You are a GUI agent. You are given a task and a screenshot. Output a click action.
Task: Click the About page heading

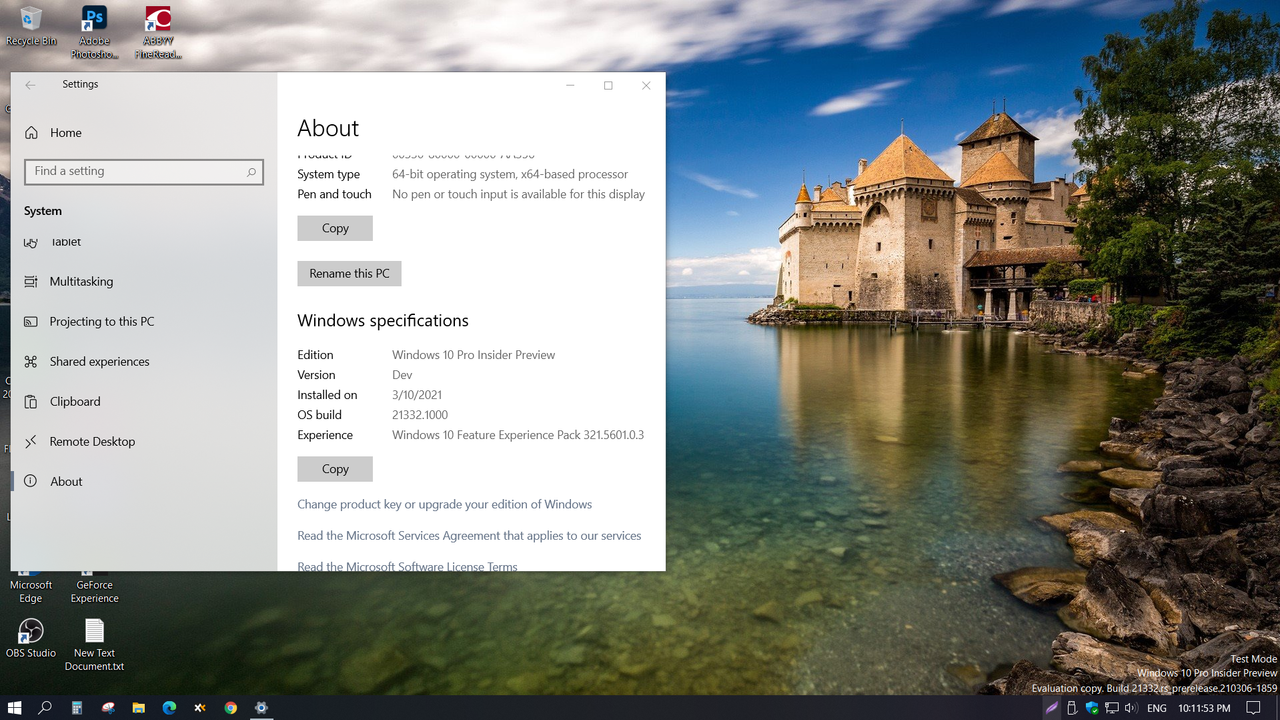tap(328, 128)
